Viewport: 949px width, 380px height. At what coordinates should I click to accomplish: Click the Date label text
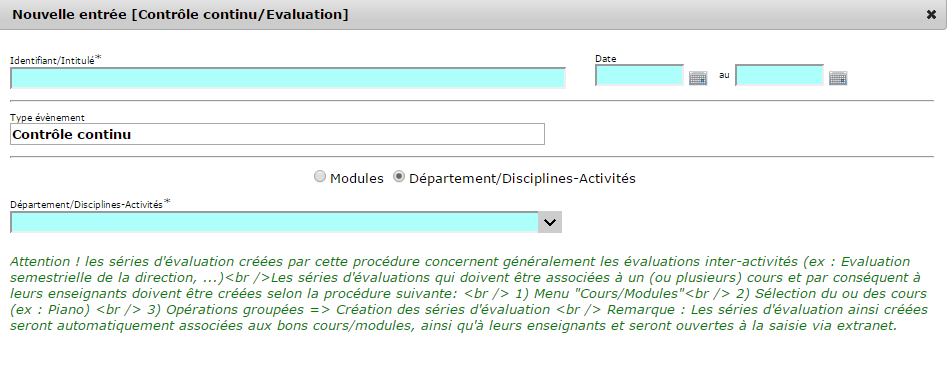tap(606, 59)
